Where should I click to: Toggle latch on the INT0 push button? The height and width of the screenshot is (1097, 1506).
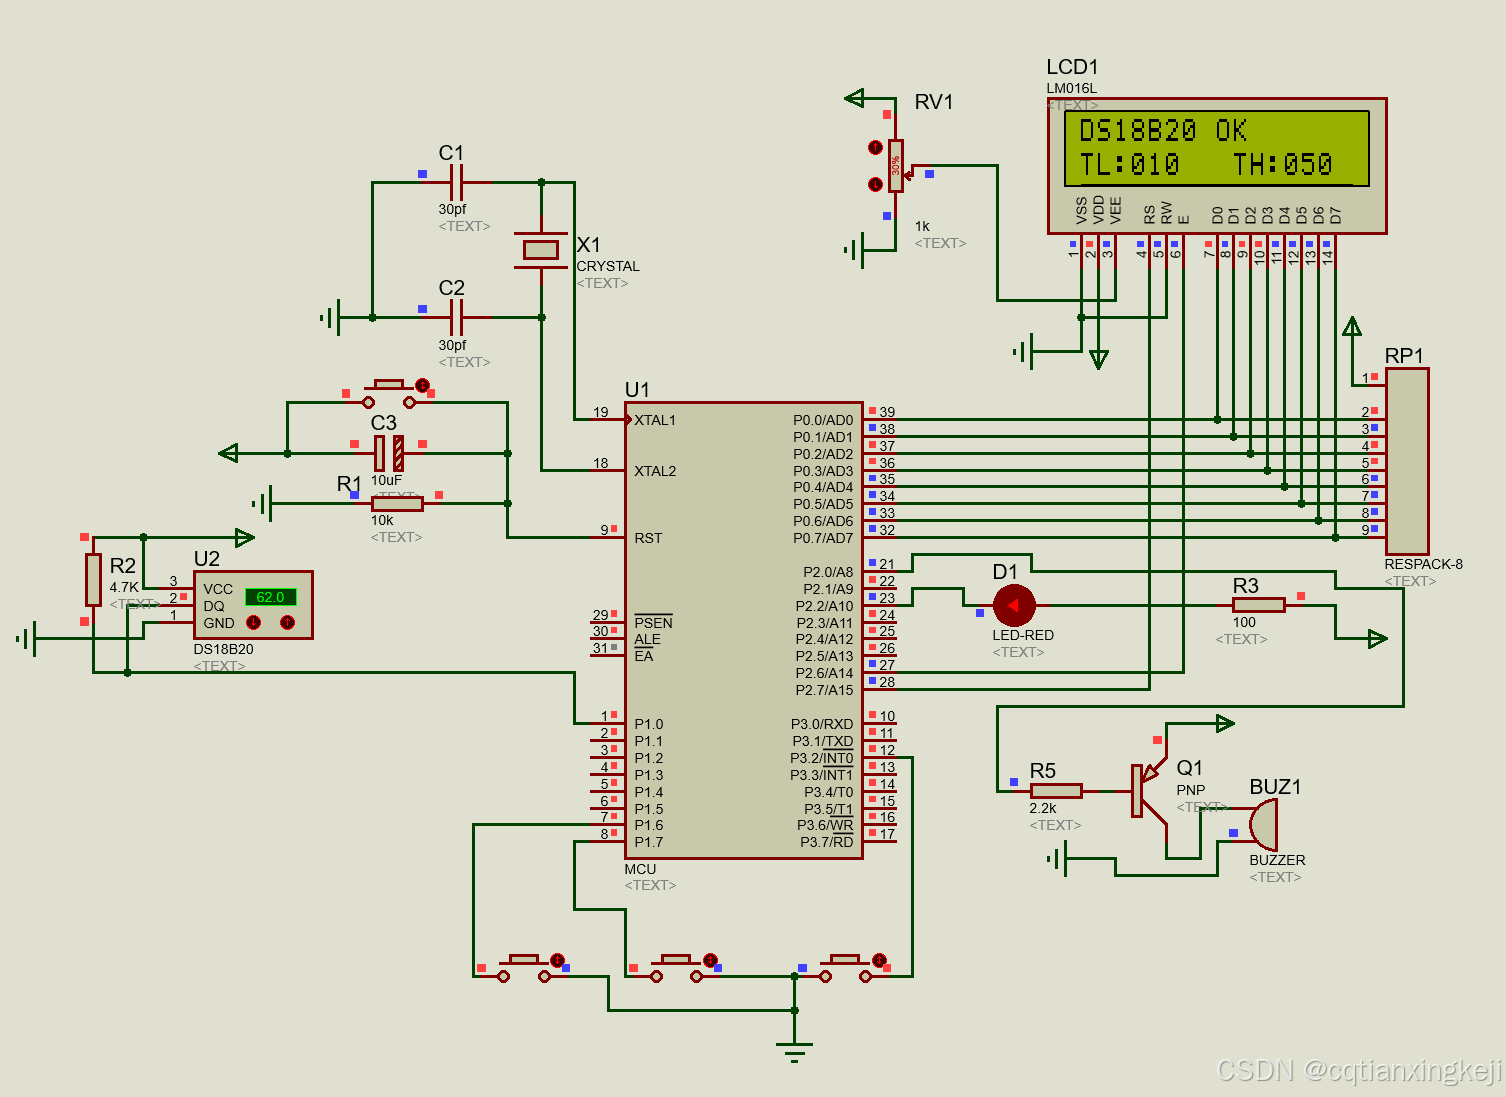coord(879,960)
